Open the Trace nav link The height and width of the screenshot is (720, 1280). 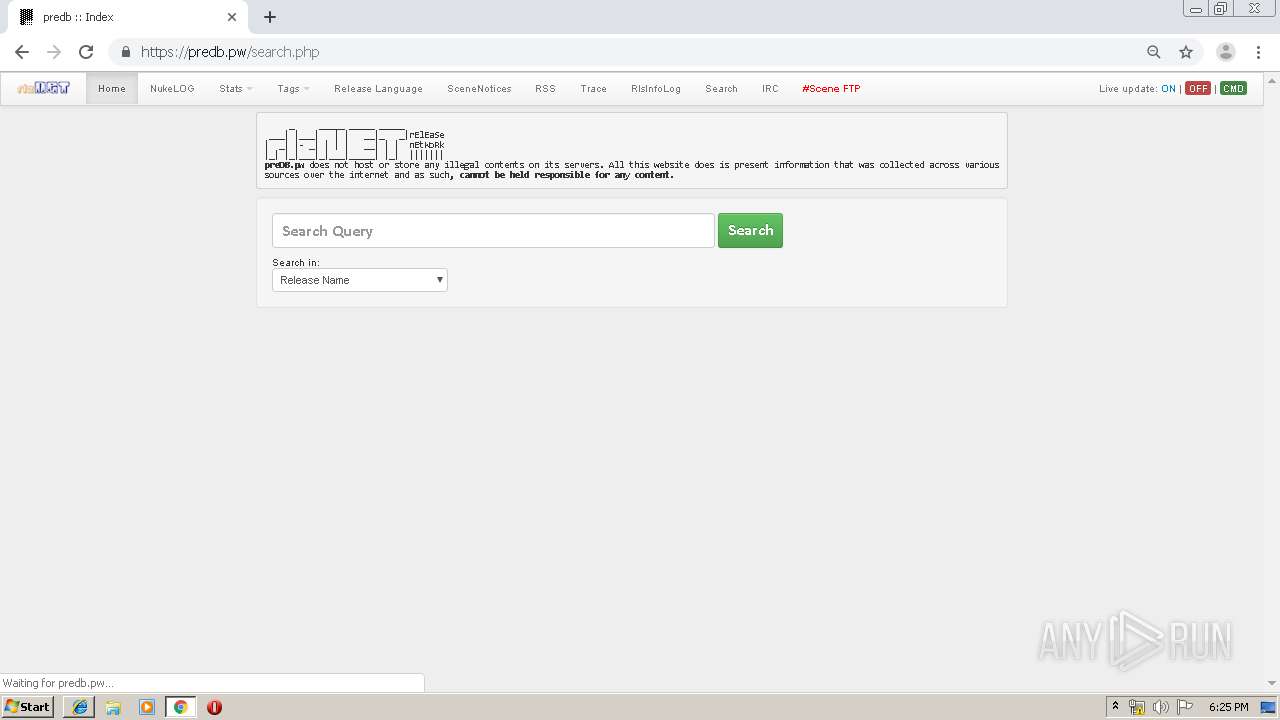pos(594,89)
